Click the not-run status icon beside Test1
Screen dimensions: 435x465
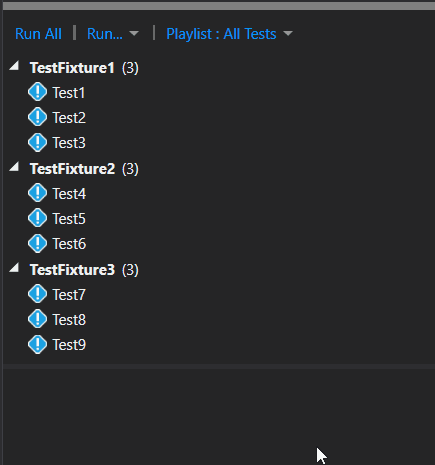37,92
